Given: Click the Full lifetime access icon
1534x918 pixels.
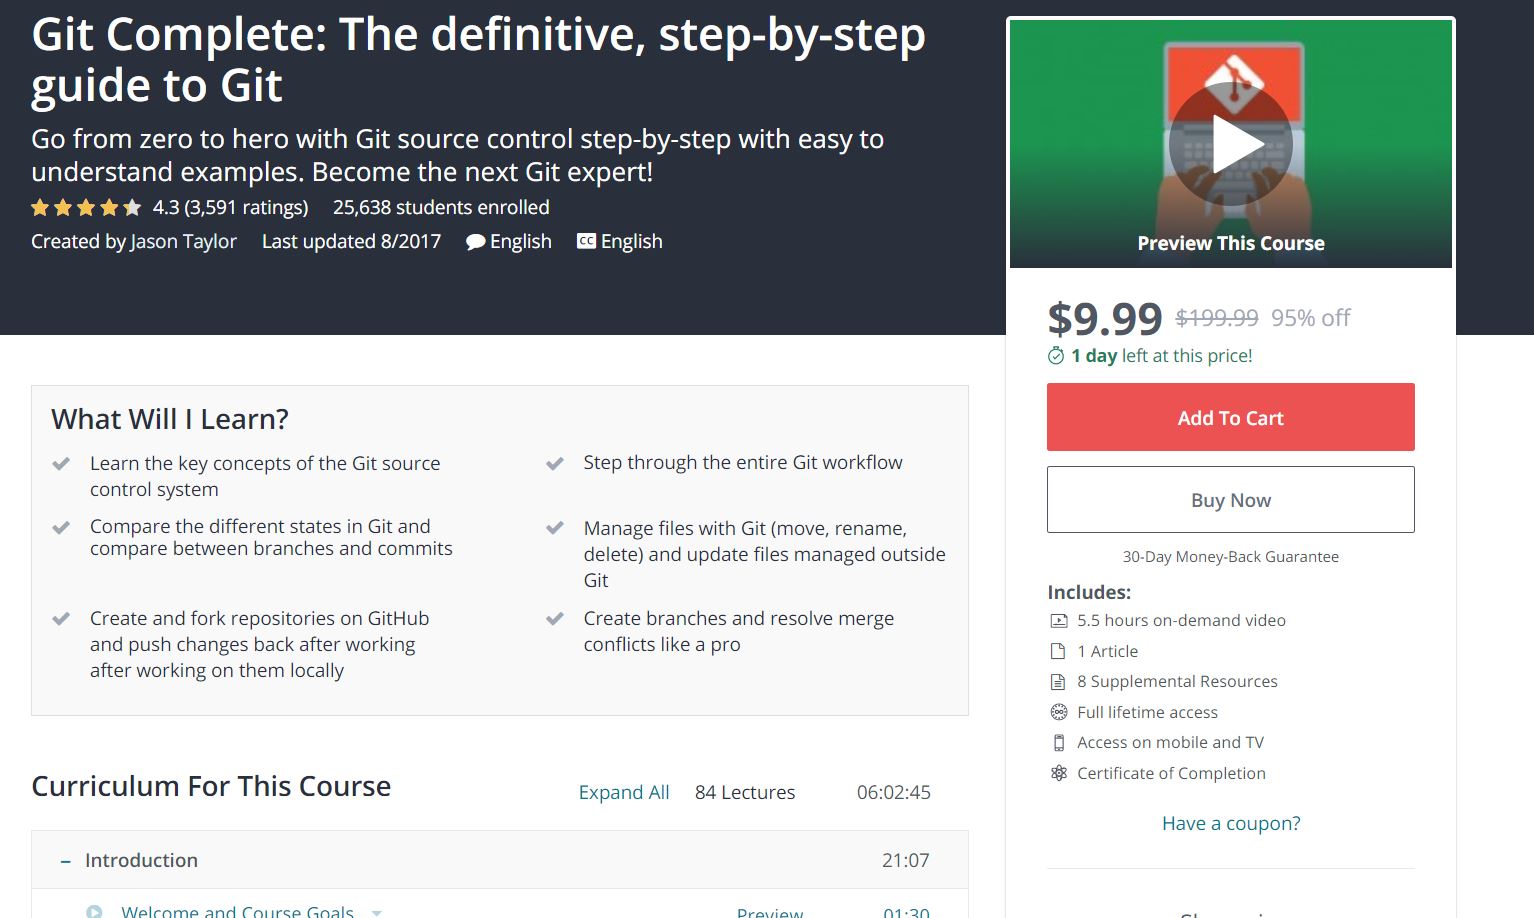Looking at the screenshot, I should (x=1058, y=712).
